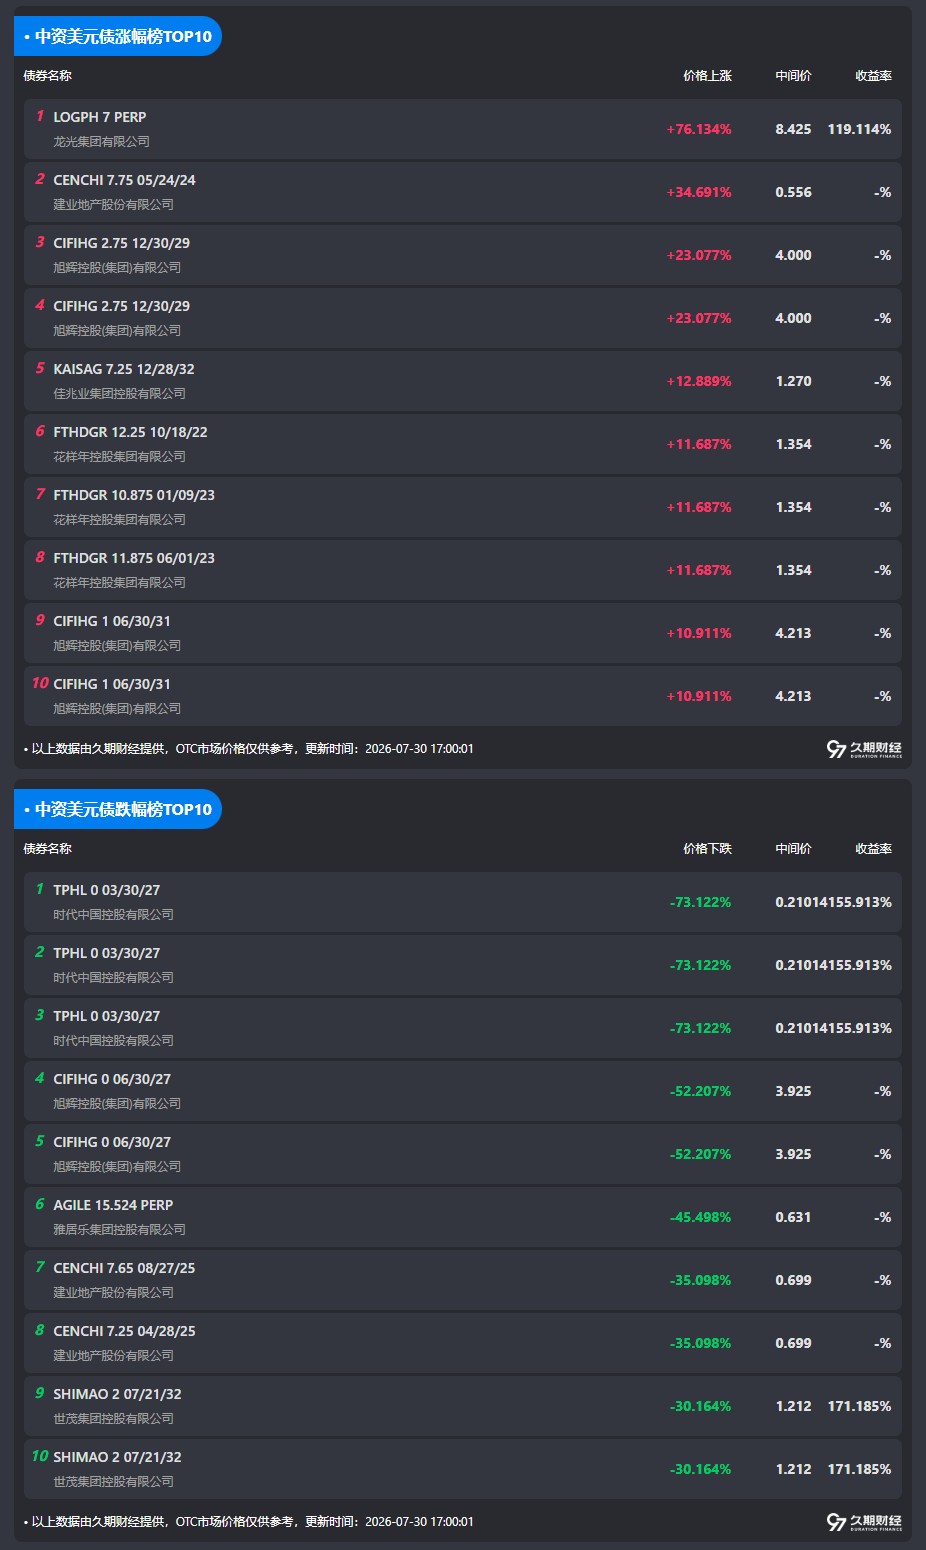Click issuer name 龙光集团有限公司
This screenshot has width=926, height=1550.
point(101,142)
